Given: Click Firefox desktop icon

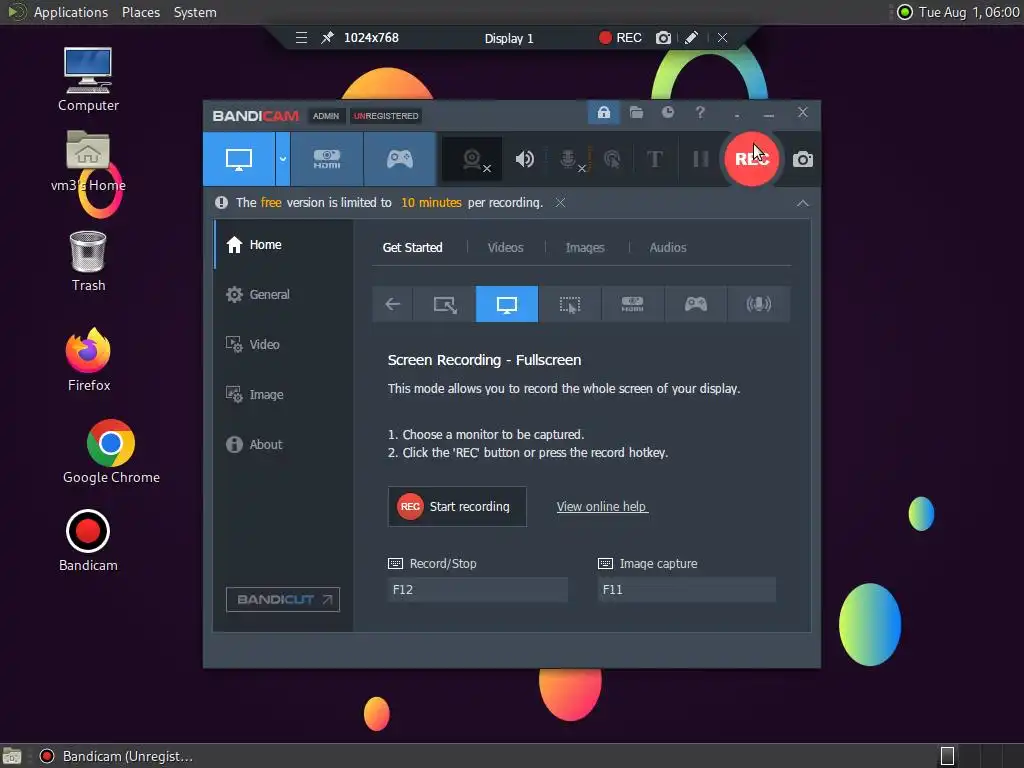Looking at the screenshot, I should 88,359.
